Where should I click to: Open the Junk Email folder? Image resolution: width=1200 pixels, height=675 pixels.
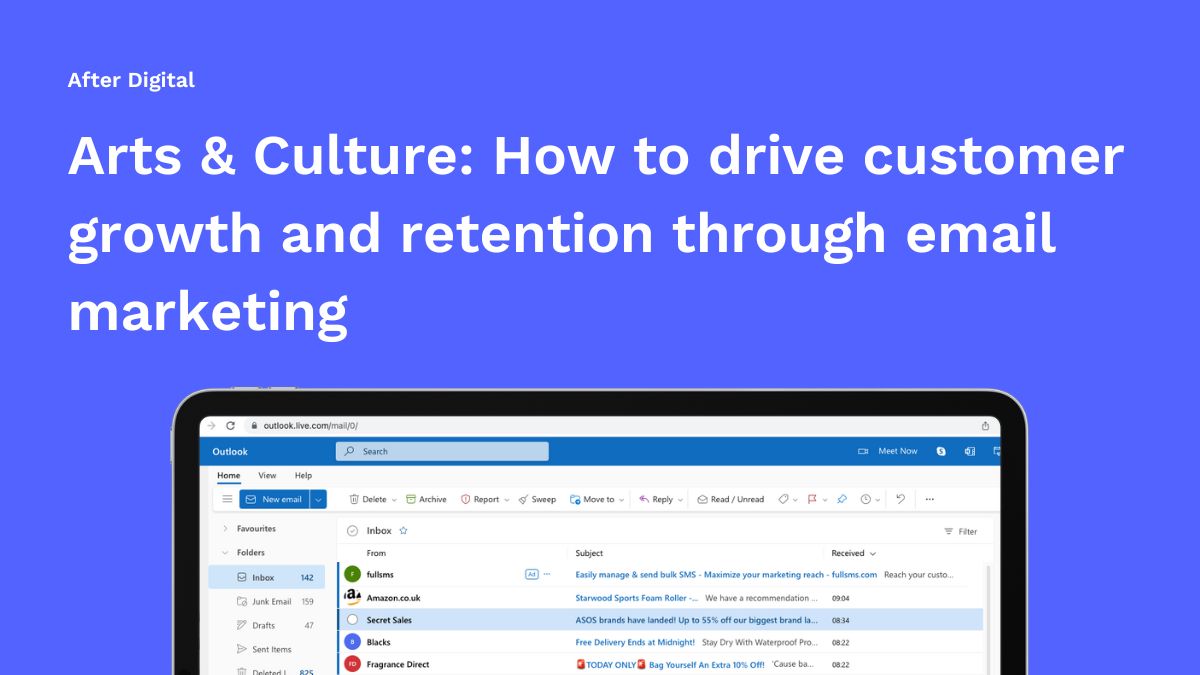point(267,601)
